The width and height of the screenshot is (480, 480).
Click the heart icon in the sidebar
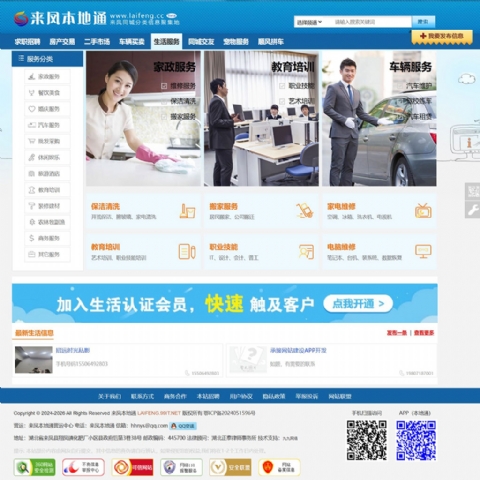point(32,109)
